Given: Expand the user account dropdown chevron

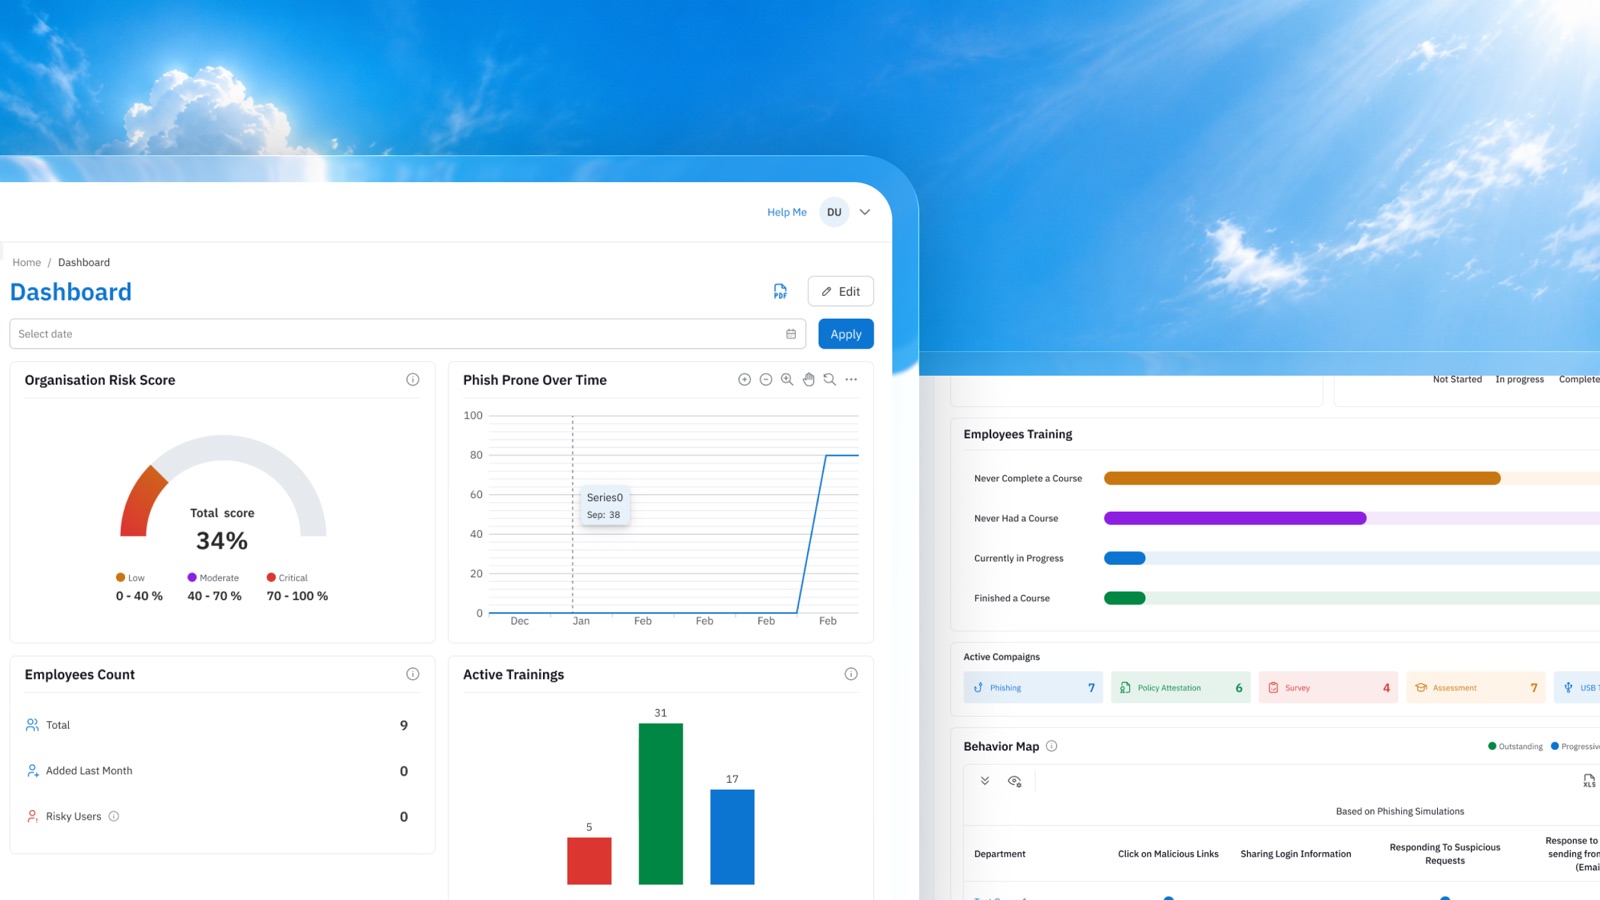Looking at the screenshot, I should coord(865,212).
